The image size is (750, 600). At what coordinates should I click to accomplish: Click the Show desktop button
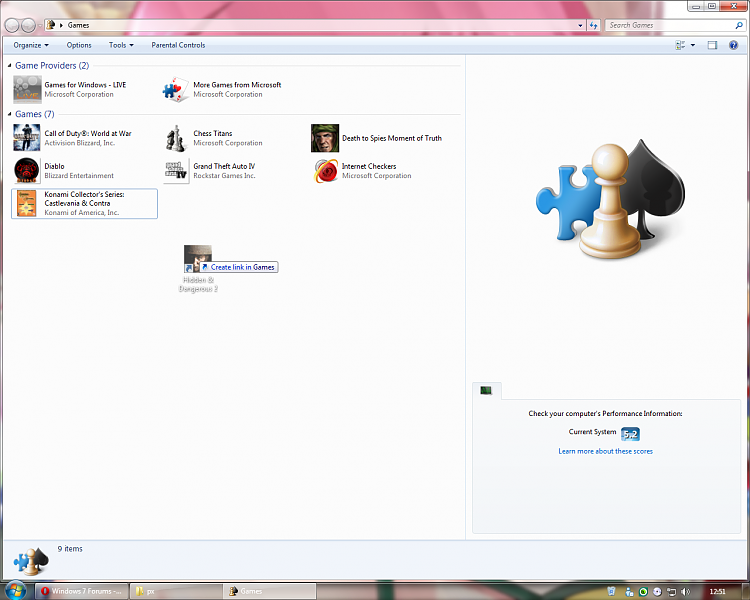(746, 591)
